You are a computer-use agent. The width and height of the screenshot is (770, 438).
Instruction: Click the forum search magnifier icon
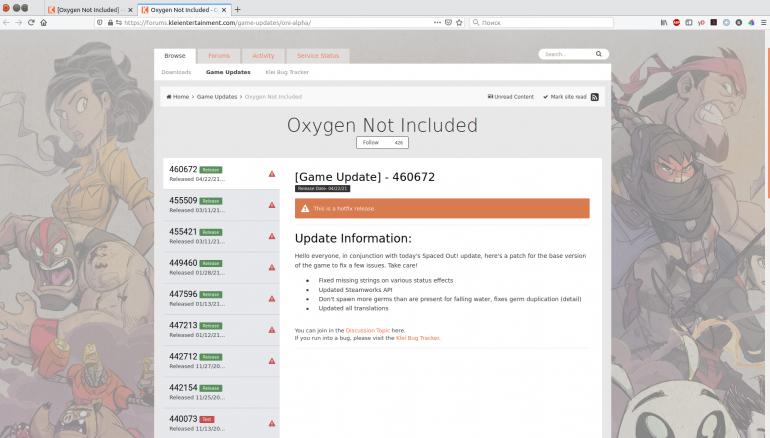point(599,54)
